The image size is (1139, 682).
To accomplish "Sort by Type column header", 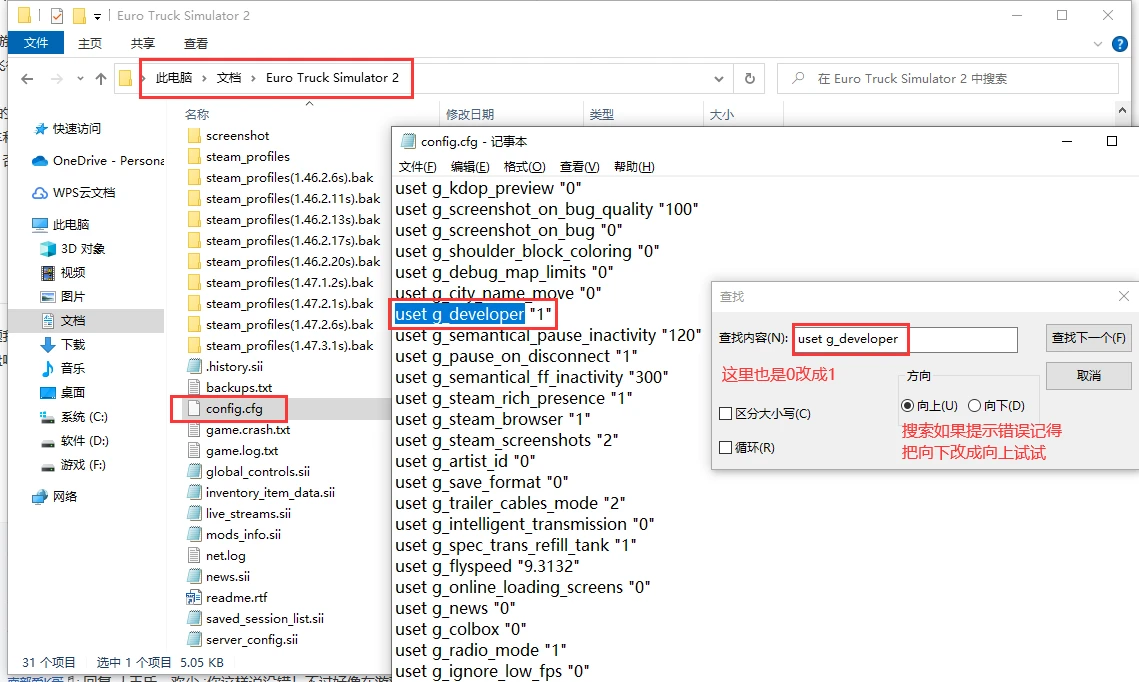I will [601, 115].
